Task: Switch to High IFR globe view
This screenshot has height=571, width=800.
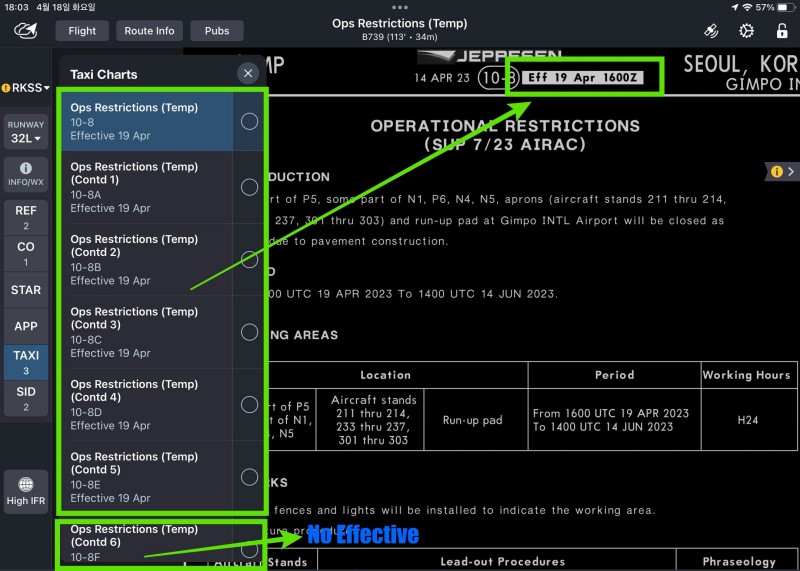Action: 25,490
